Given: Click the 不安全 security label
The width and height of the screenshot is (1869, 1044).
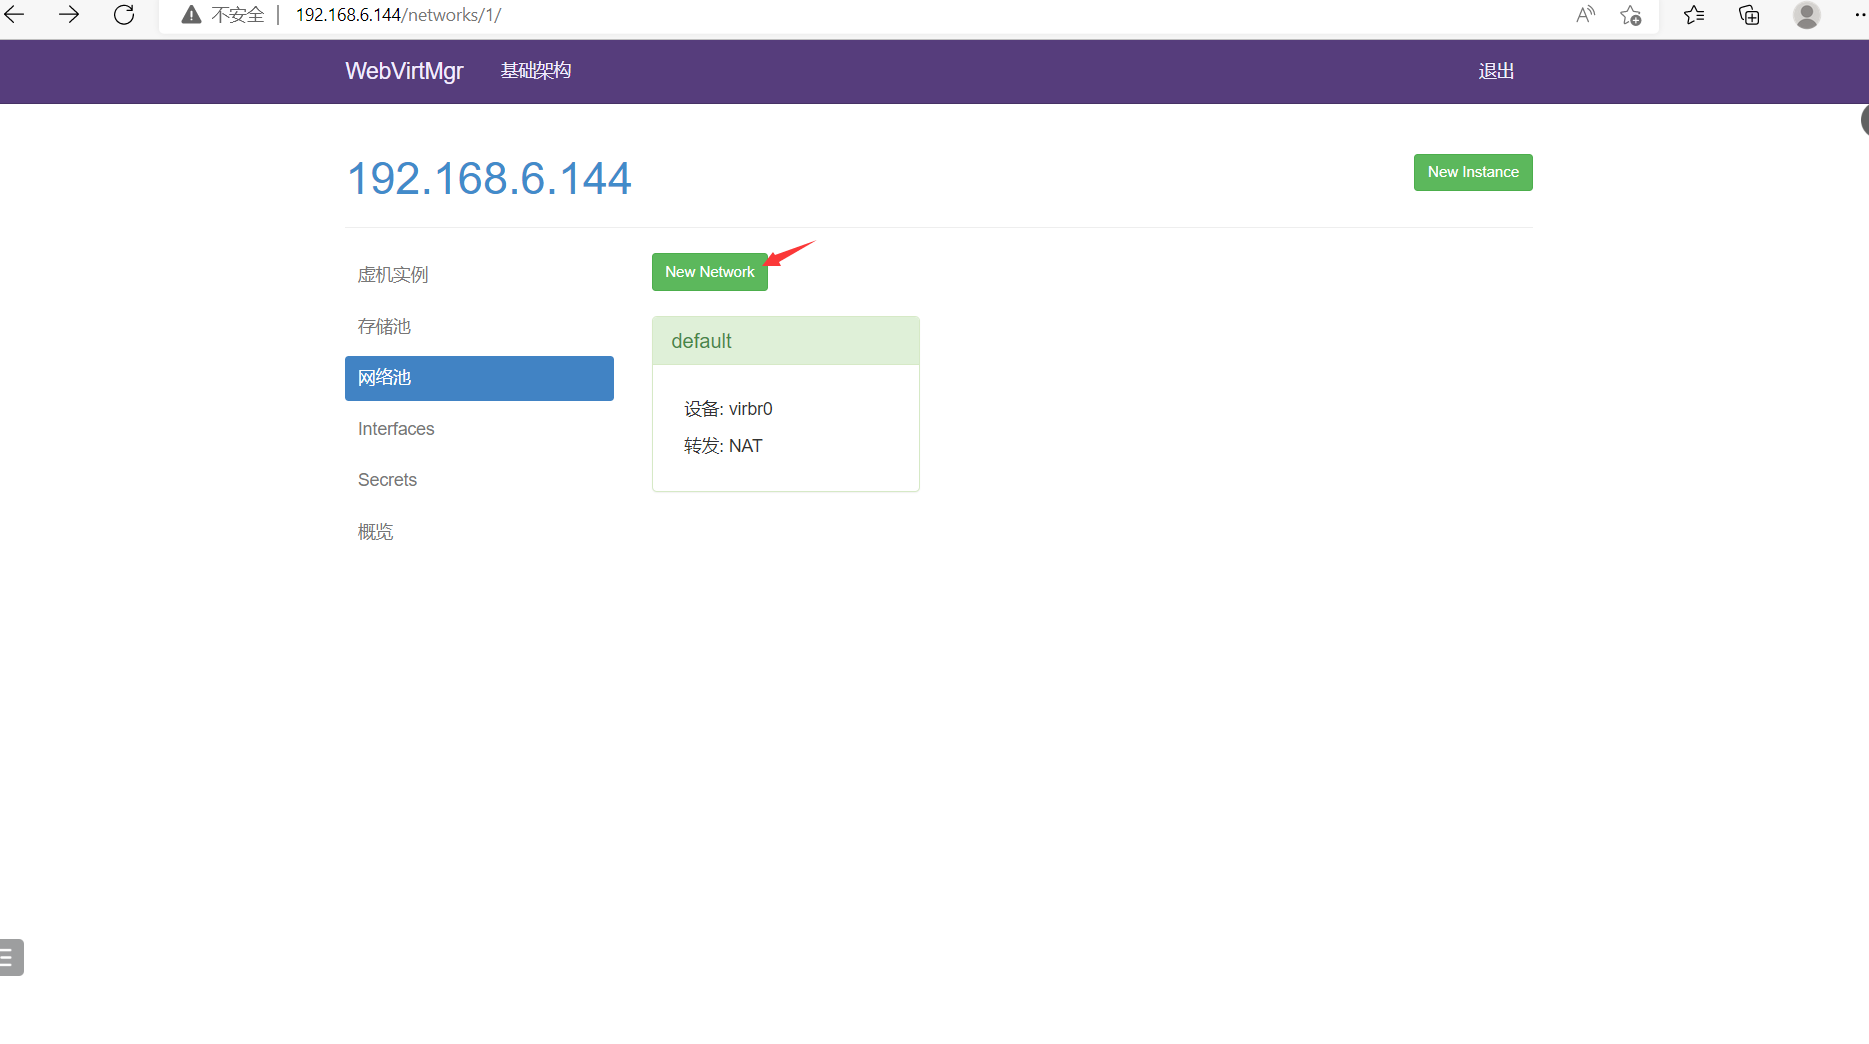Looking at the screenshot, I should click(x=238, y=15).
